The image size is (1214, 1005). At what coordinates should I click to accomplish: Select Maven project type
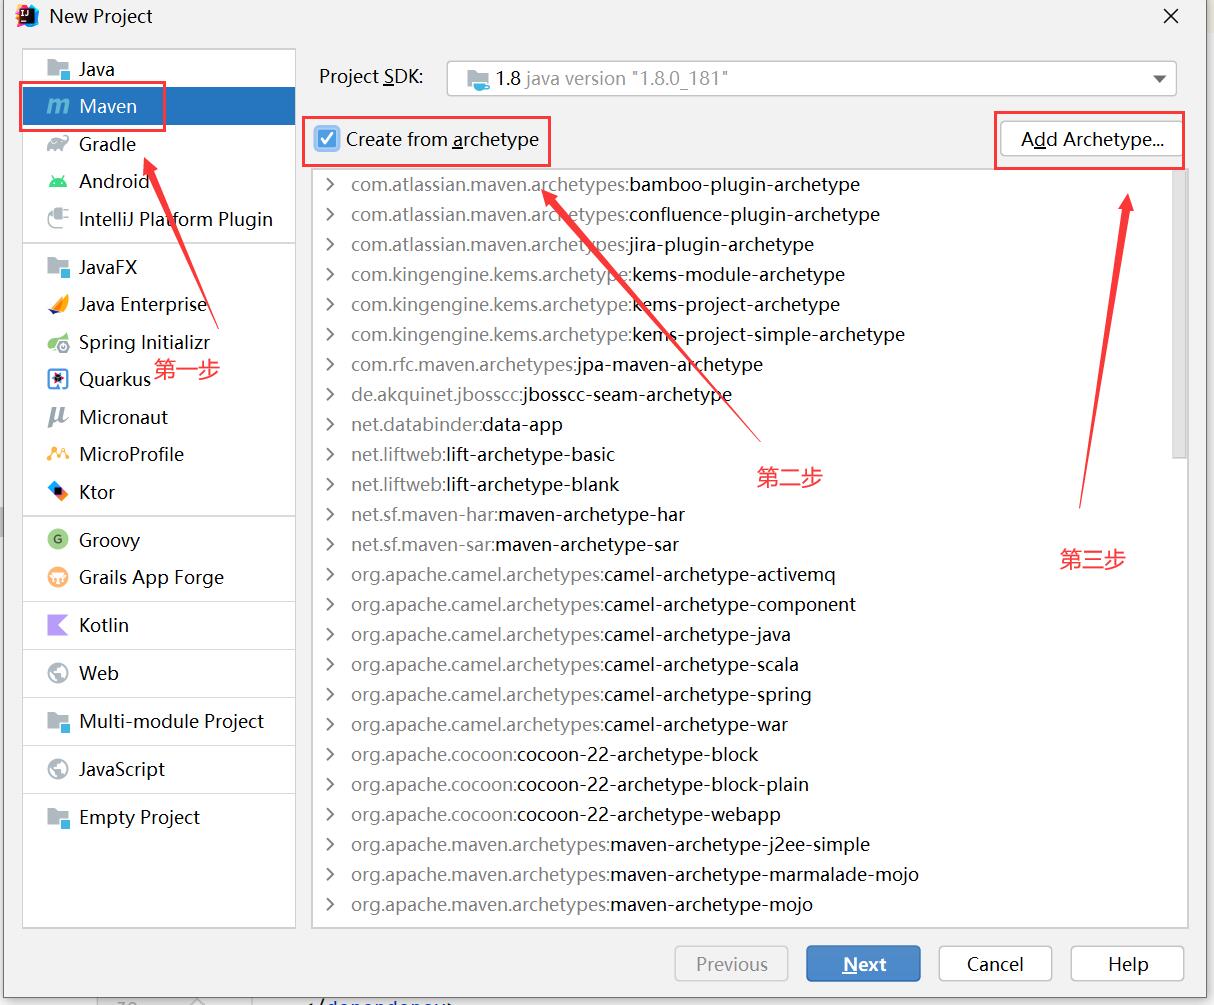tap(159, 106)
